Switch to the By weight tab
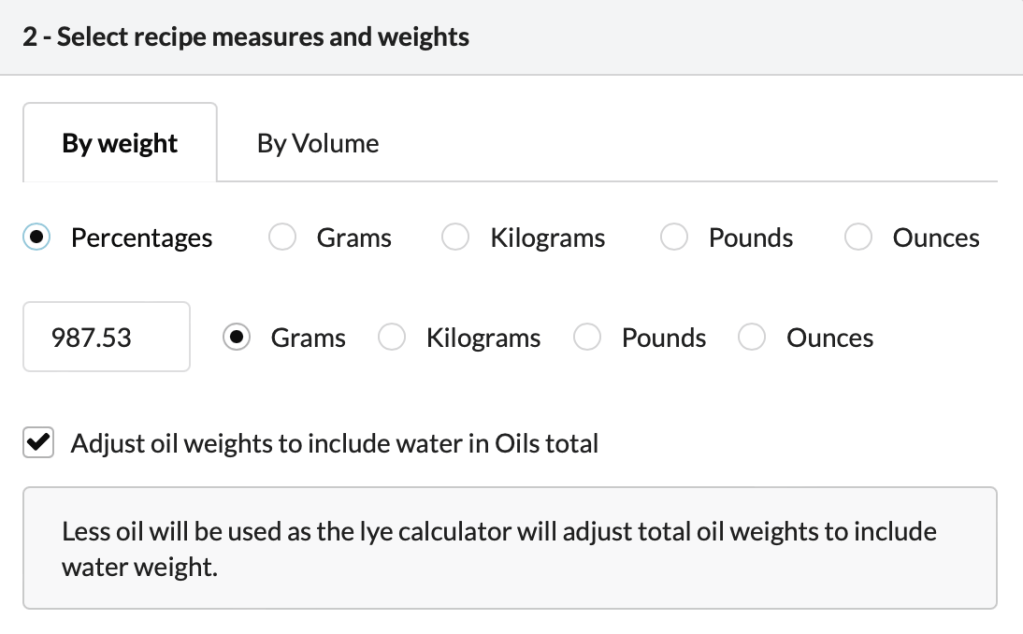Screen dimensions: 1023x634 [x=119, y=143]
